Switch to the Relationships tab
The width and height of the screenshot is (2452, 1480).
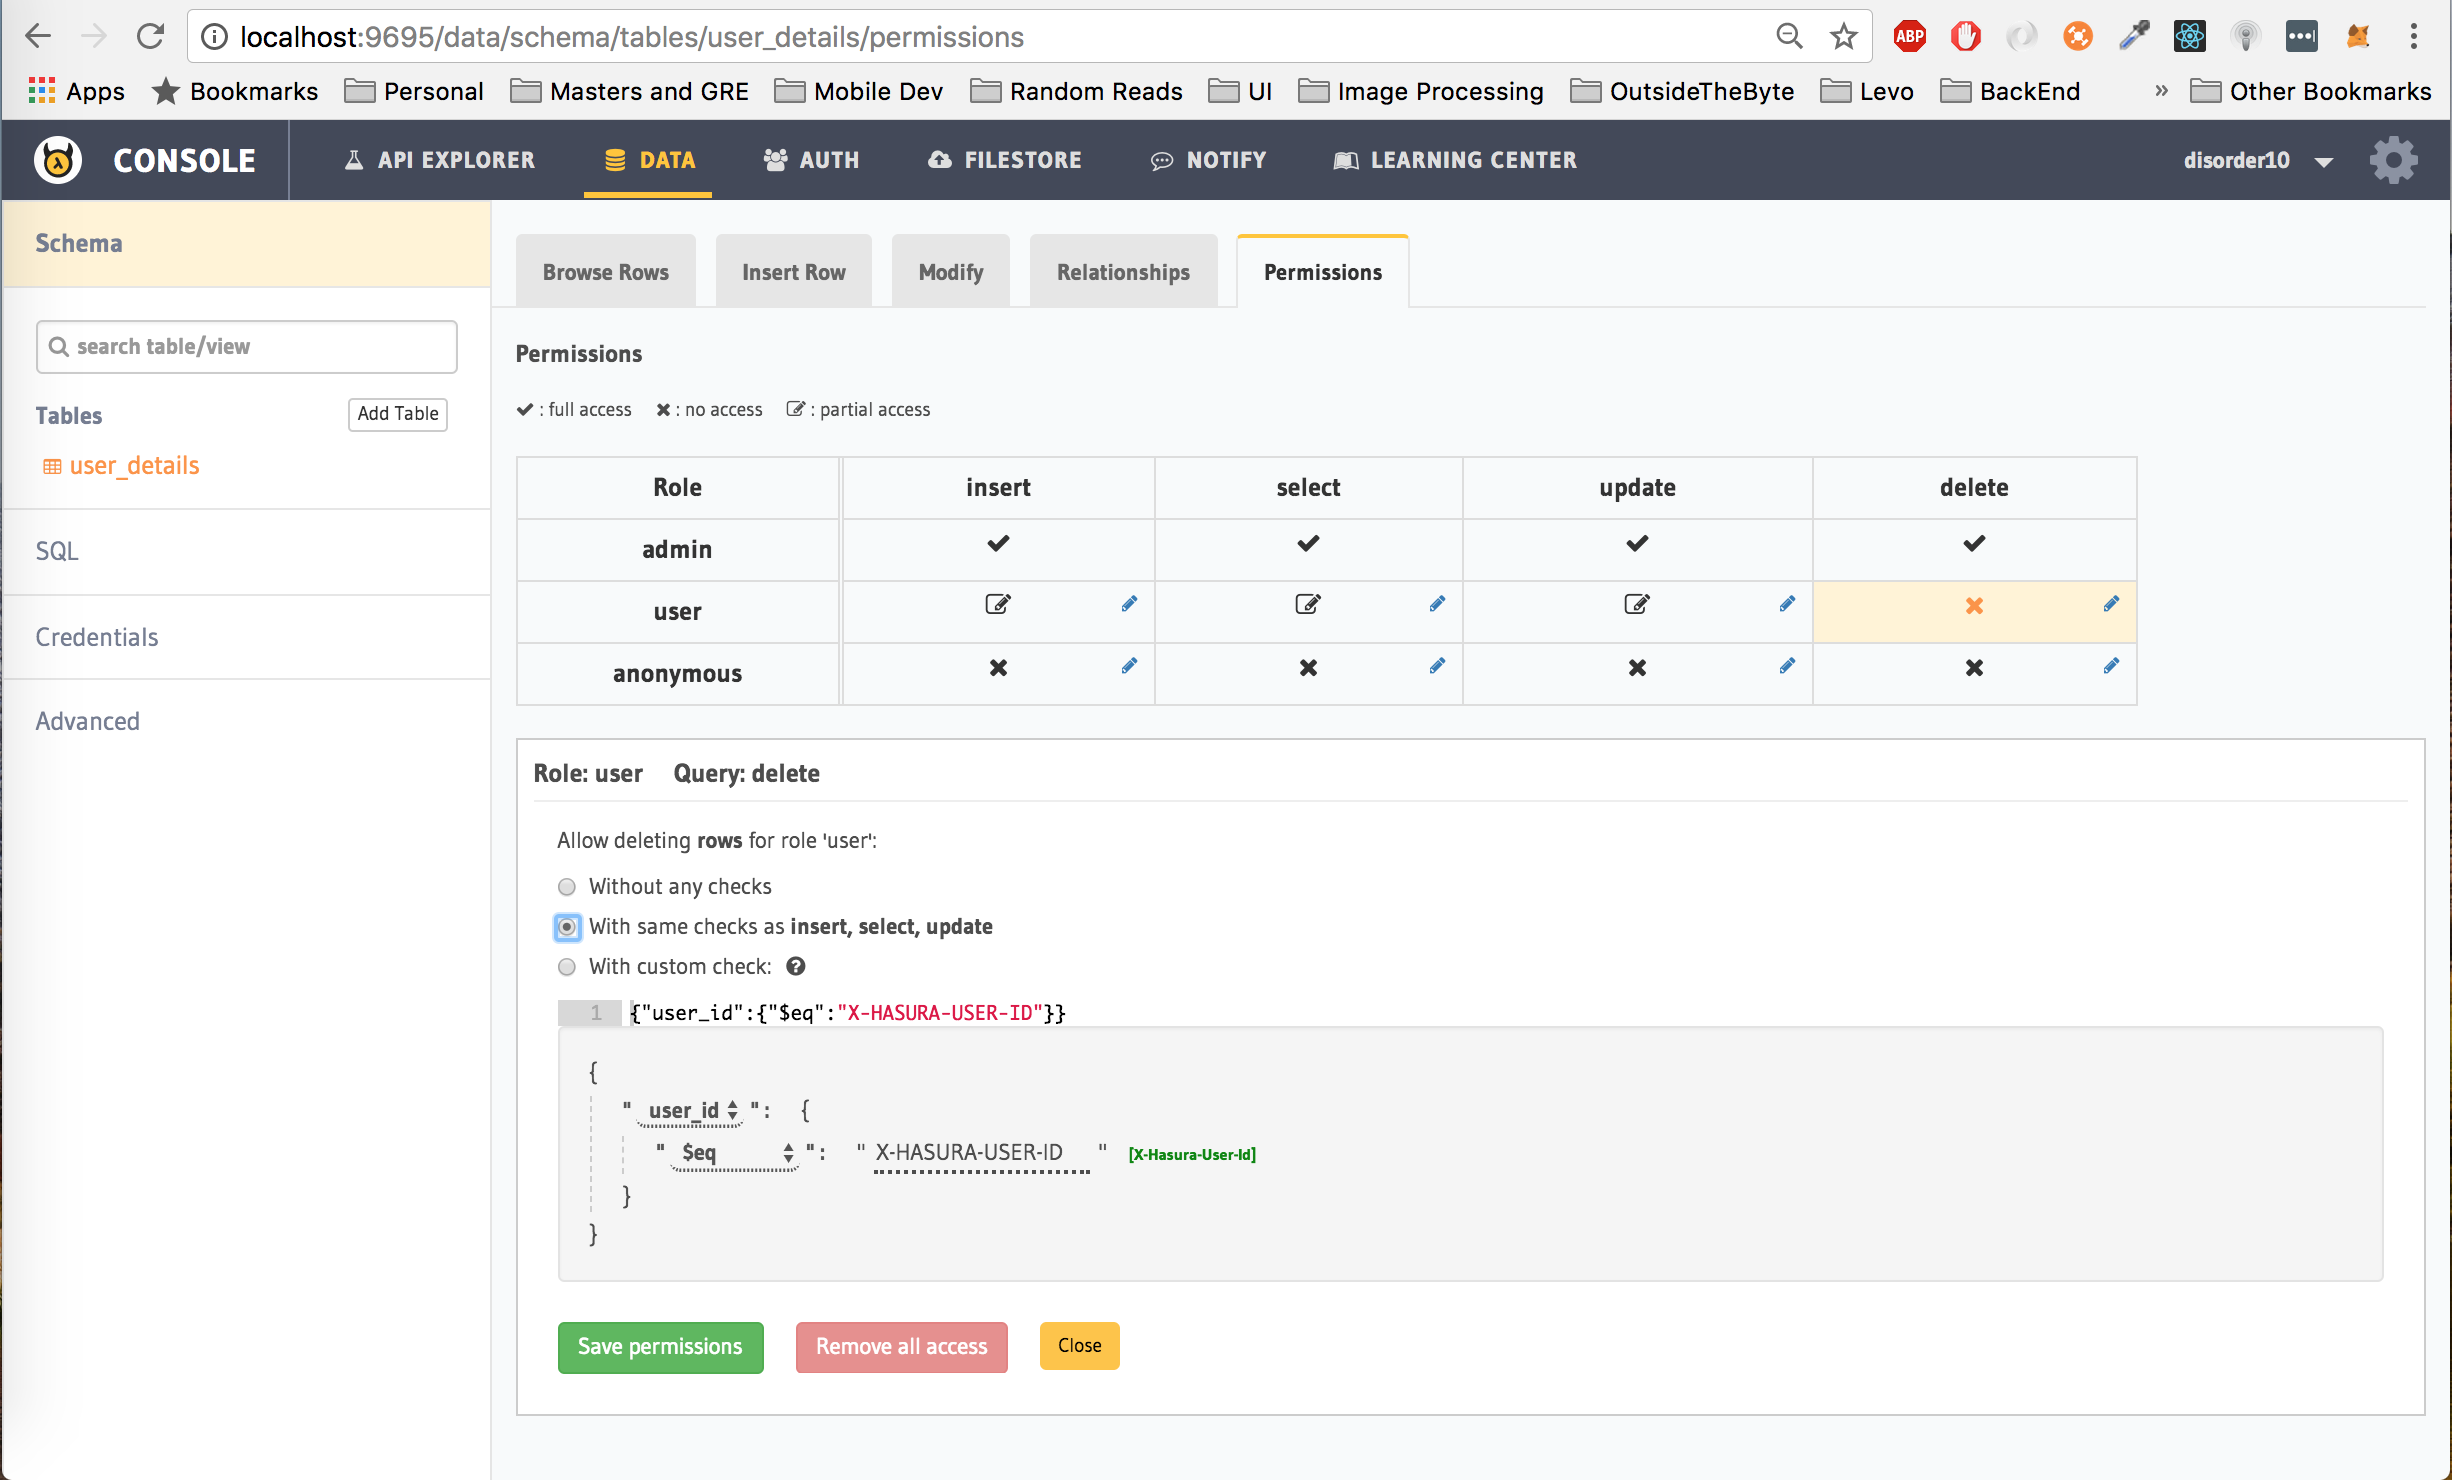(1123, 272)
